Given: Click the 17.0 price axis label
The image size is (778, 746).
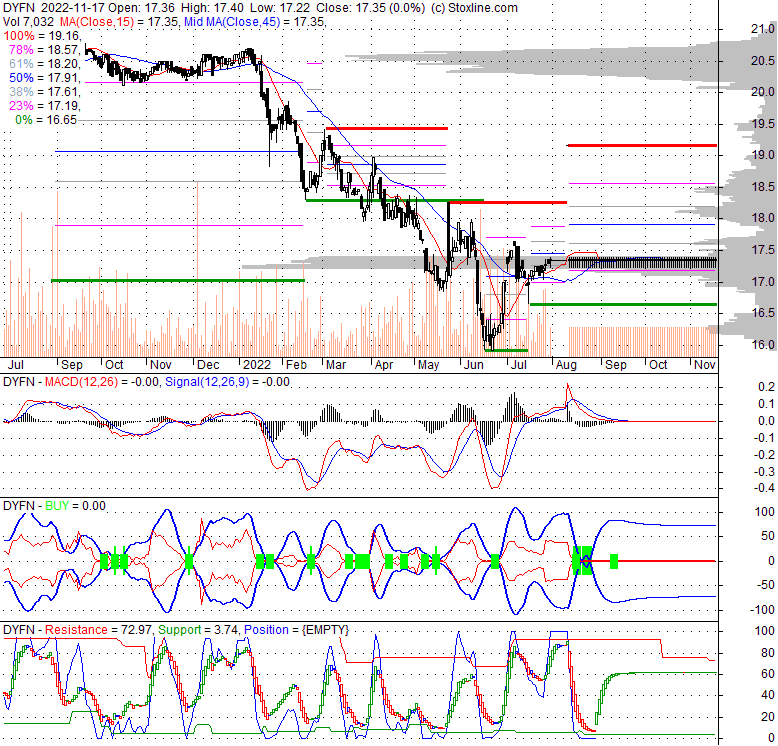Looking at the screenshot, I should tap(762, 281).
